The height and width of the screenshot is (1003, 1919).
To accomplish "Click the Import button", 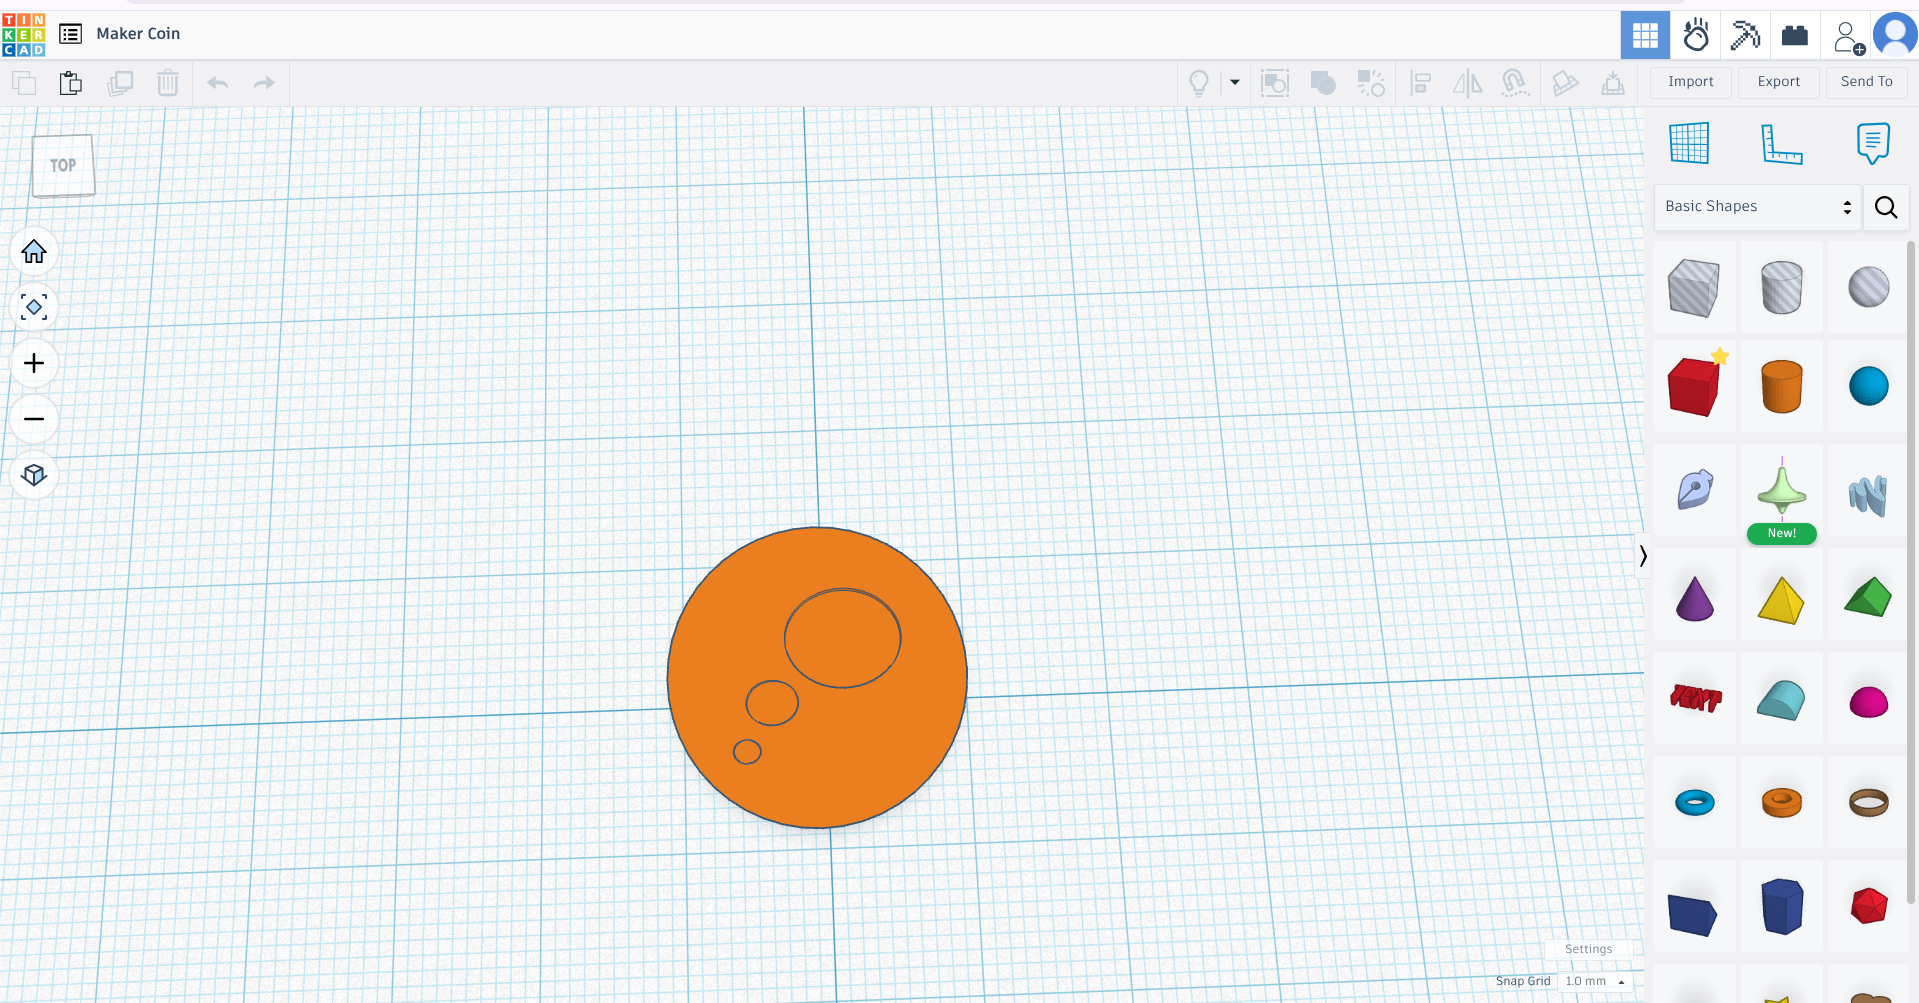I will (1690, 82).
